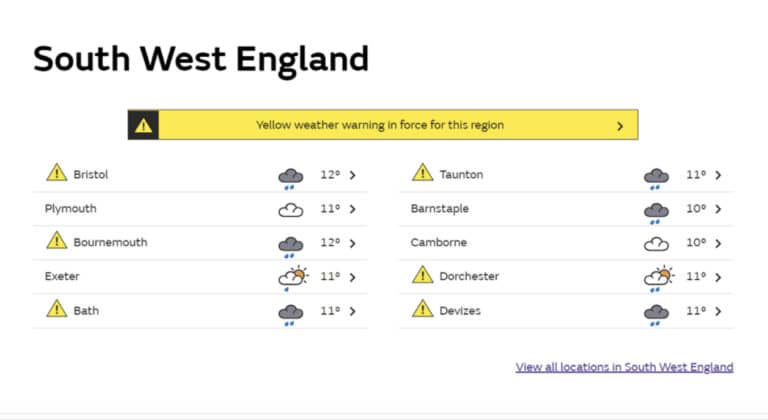
Task: Click the warning triangle beside Dorchester
Action: (x=423, y=275)
